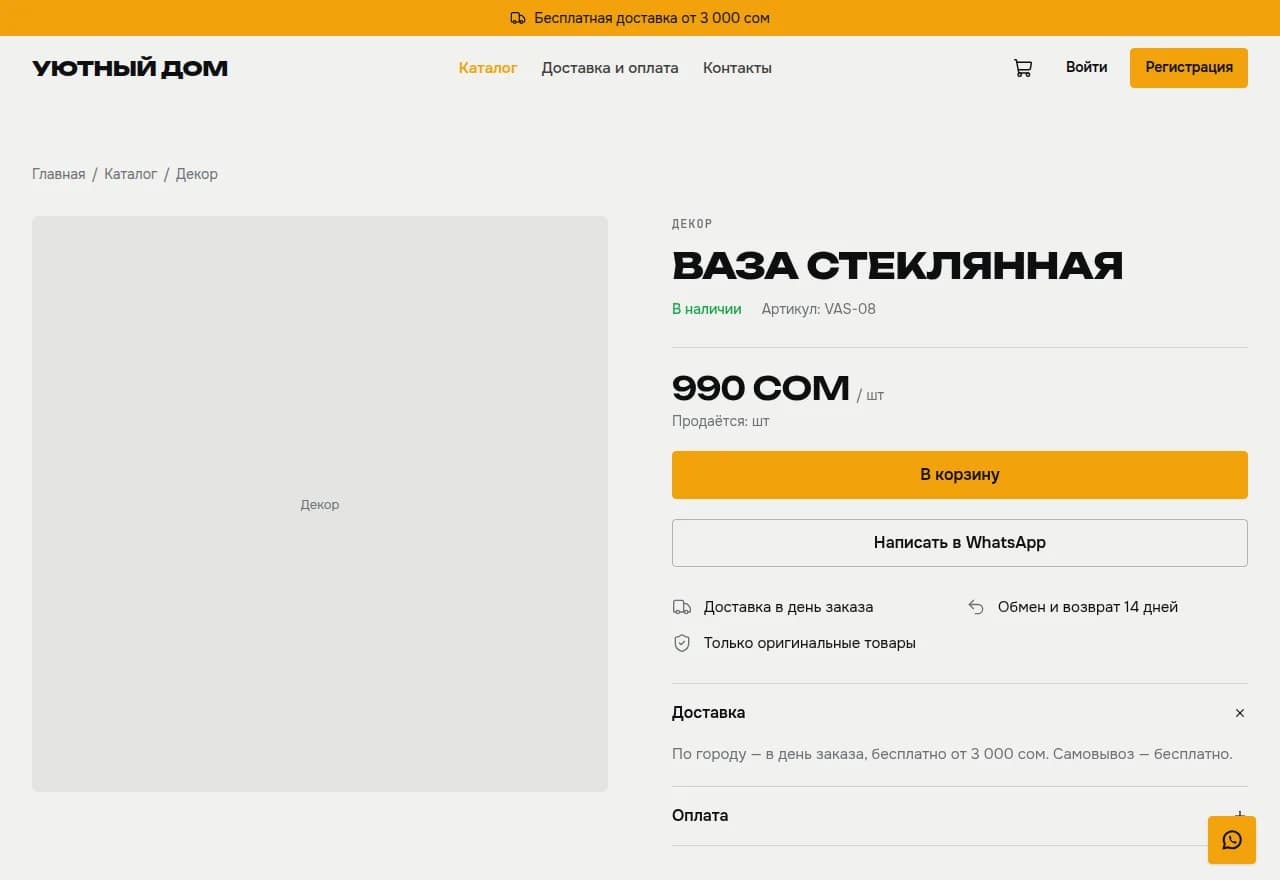Add the vase with 'В корзину' button

(x=960, y=475)
